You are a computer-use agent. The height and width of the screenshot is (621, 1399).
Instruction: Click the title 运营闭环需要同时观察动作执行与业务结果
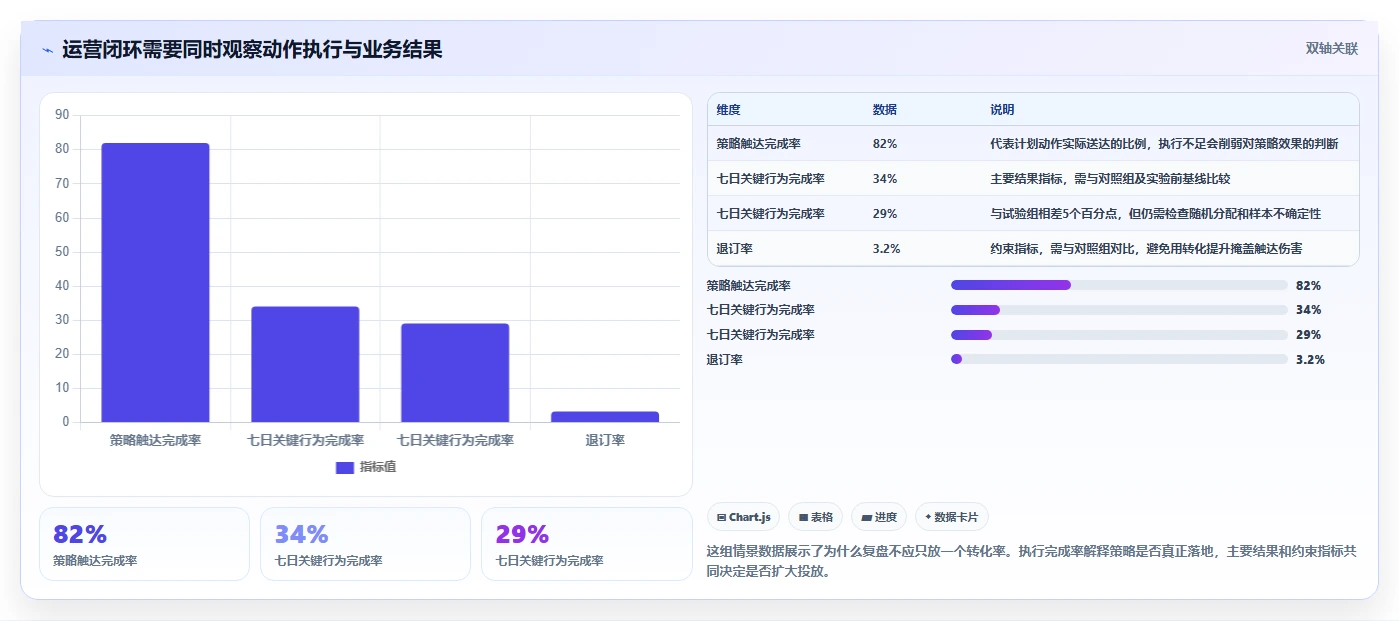click(x=252, y=50)
